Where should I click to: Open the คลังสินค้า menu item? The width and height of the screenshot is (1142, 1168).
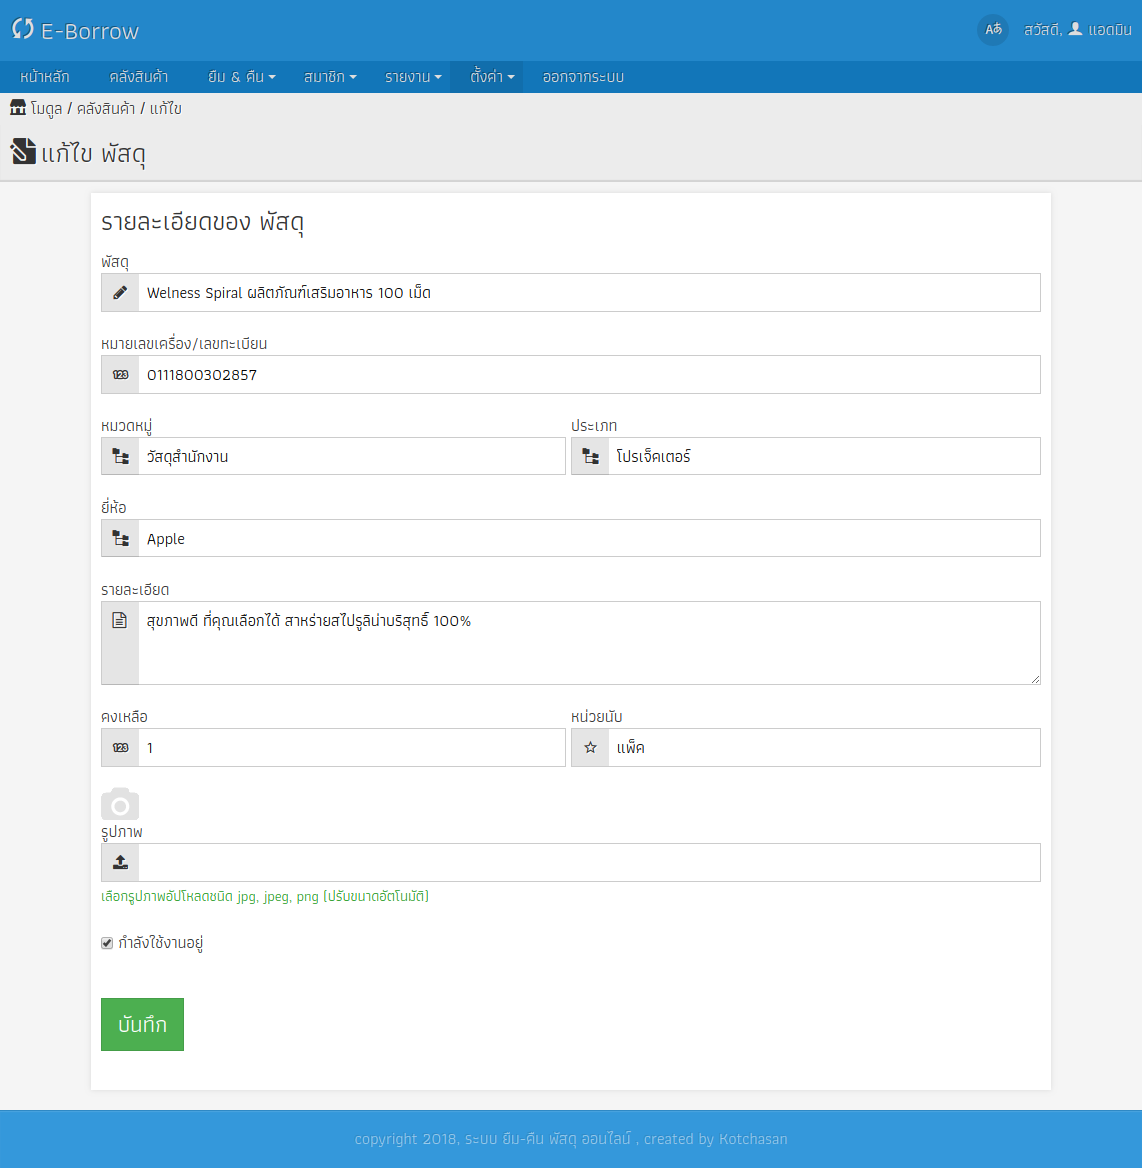(139, 77)
